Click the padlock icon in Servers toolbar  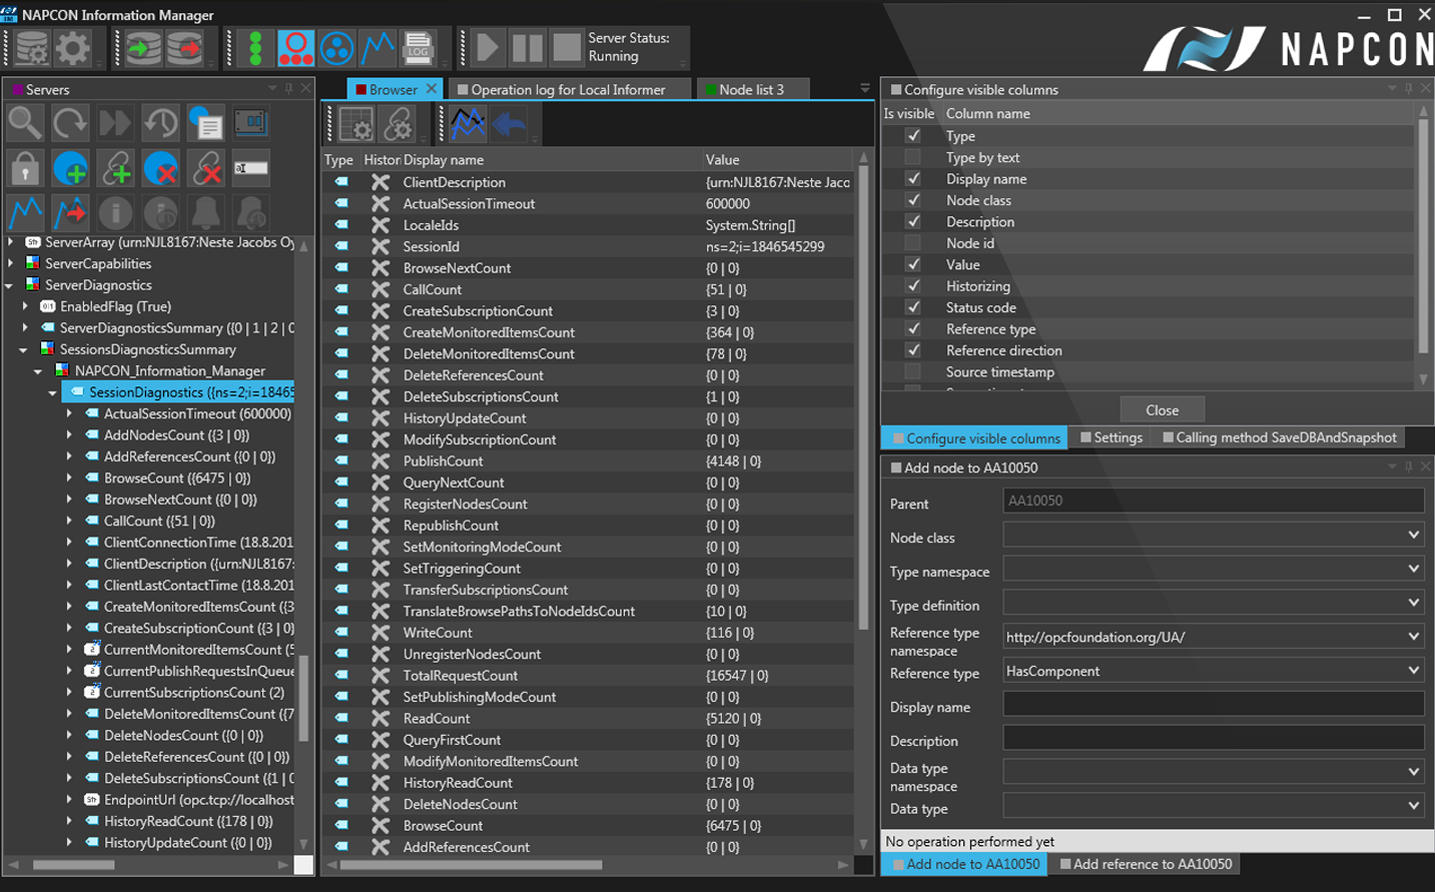click(25, 169)
